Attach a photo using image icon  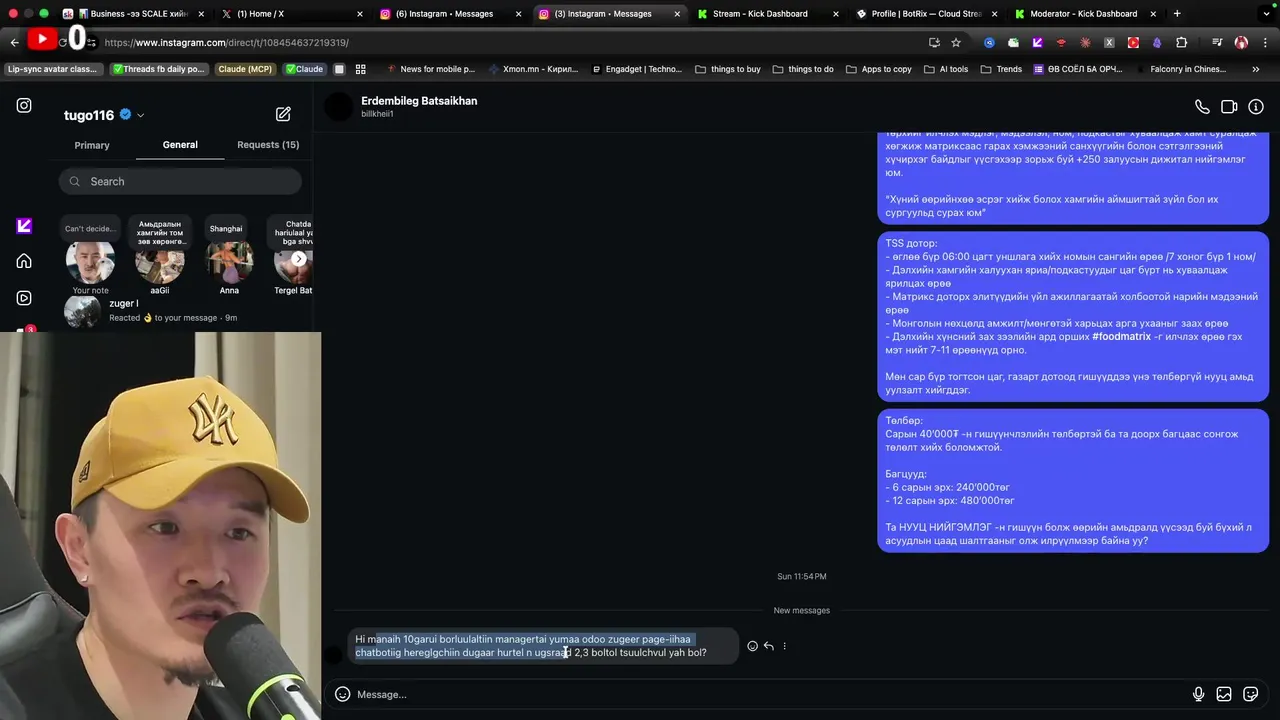[1224, 694]
